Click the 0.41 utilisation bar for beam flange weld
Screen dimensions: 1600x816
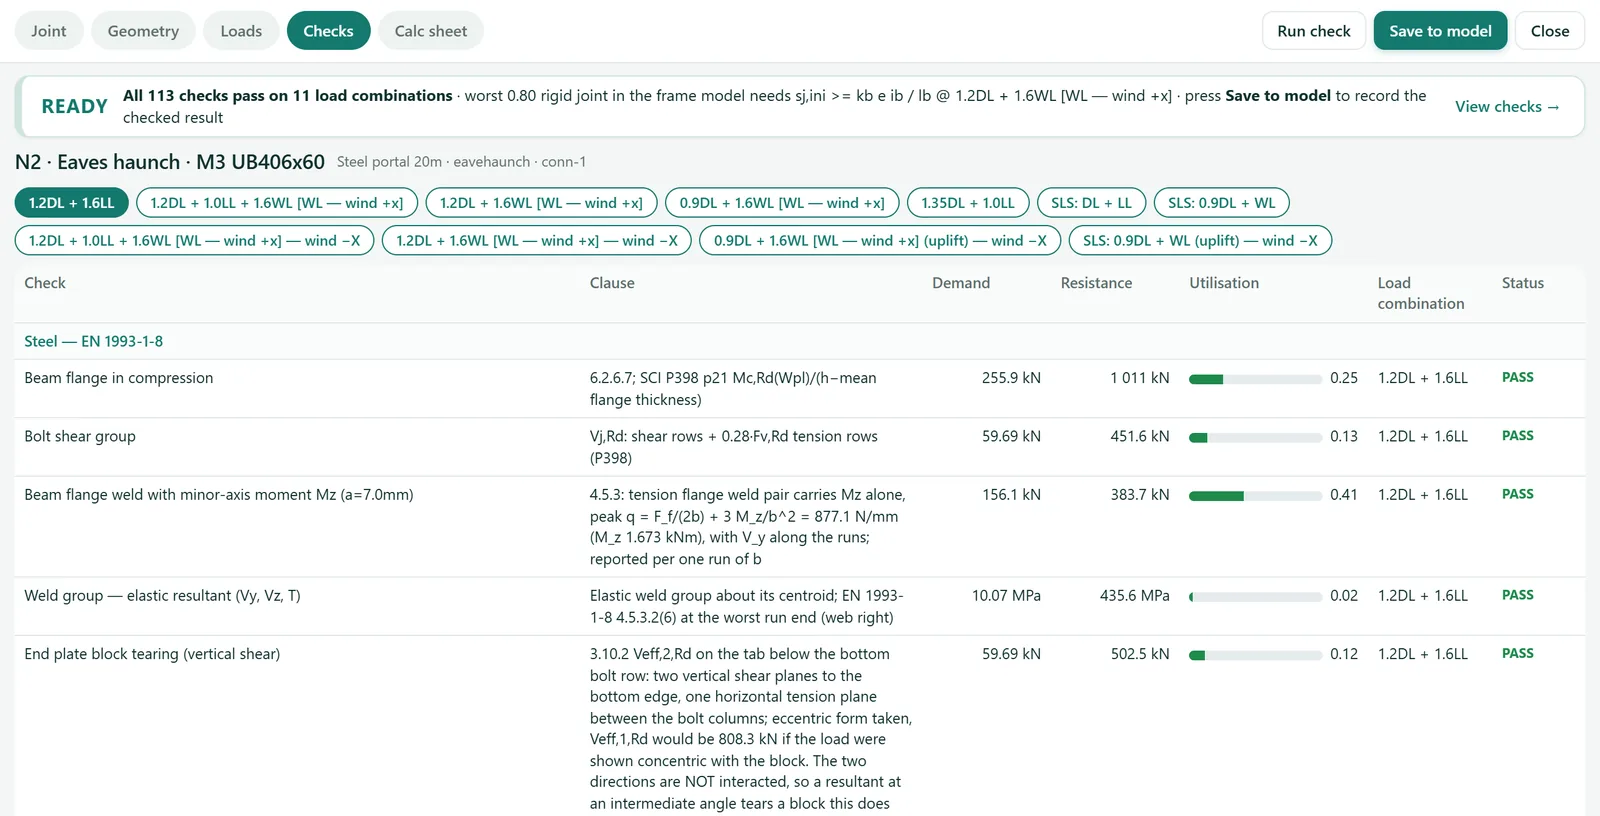(1255, 495)
